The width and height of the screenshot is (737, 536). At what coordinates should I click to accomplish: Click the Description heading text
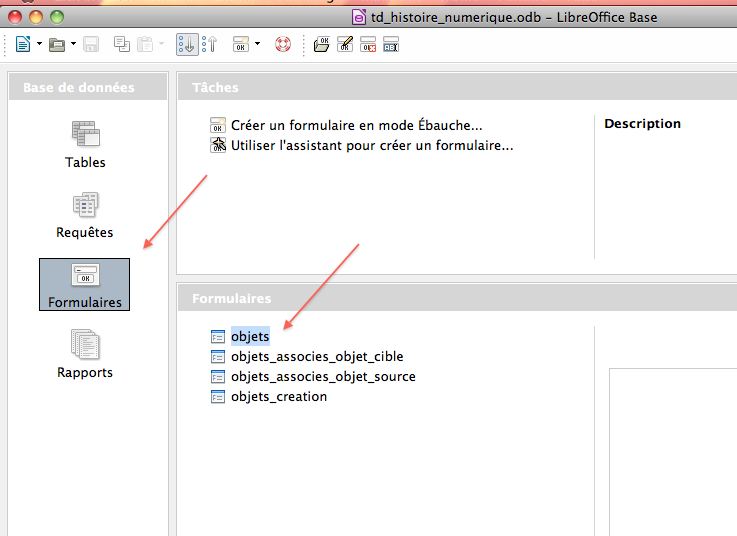click(x=643, y=124)
